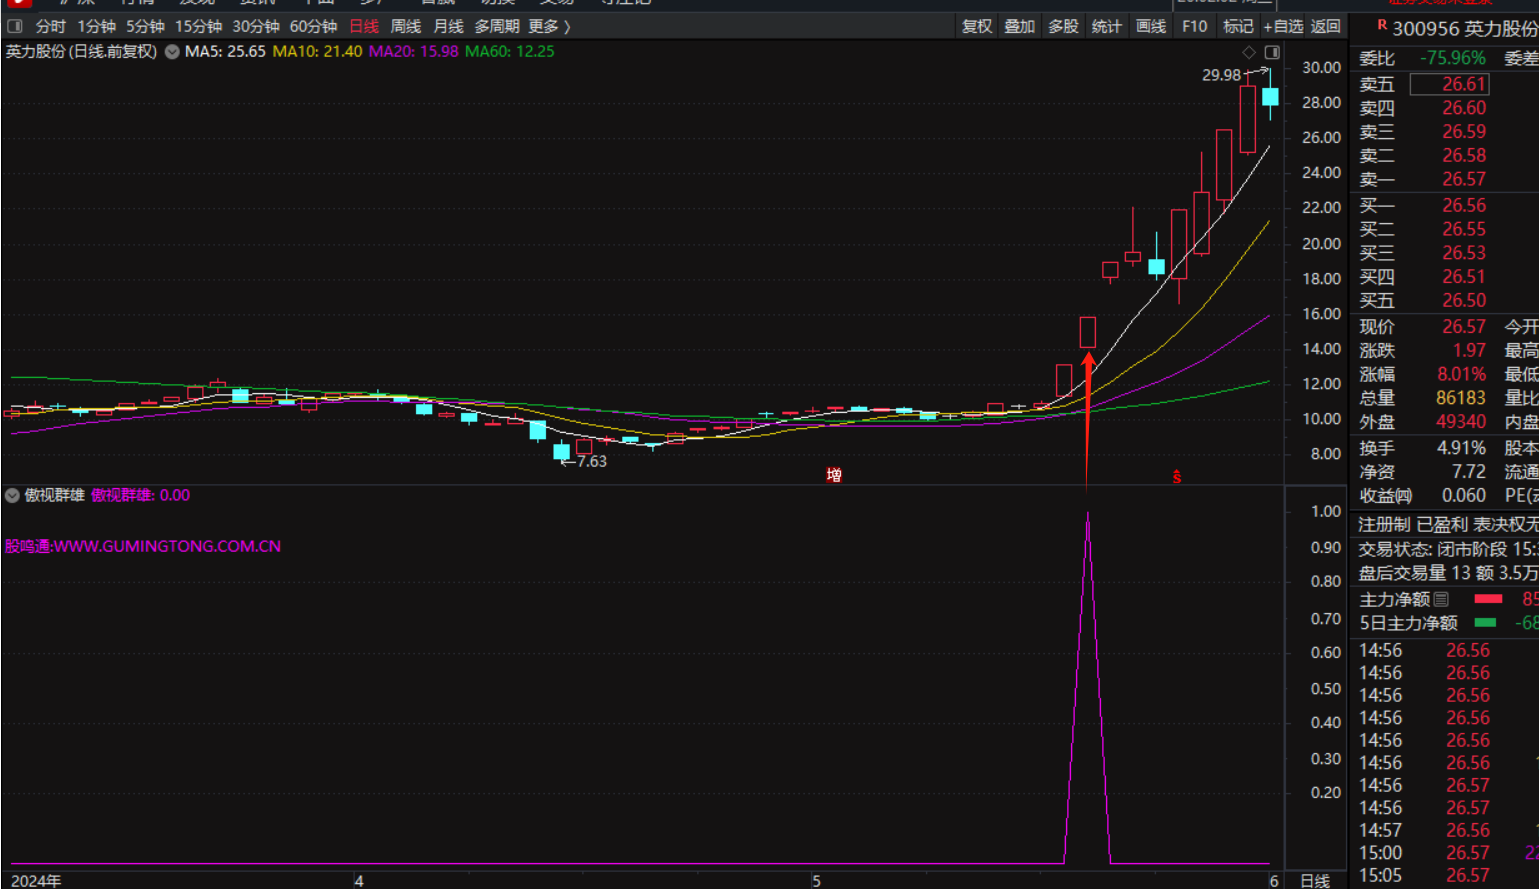Select the 卖五 price 26.61 box

click(1449, 84)
